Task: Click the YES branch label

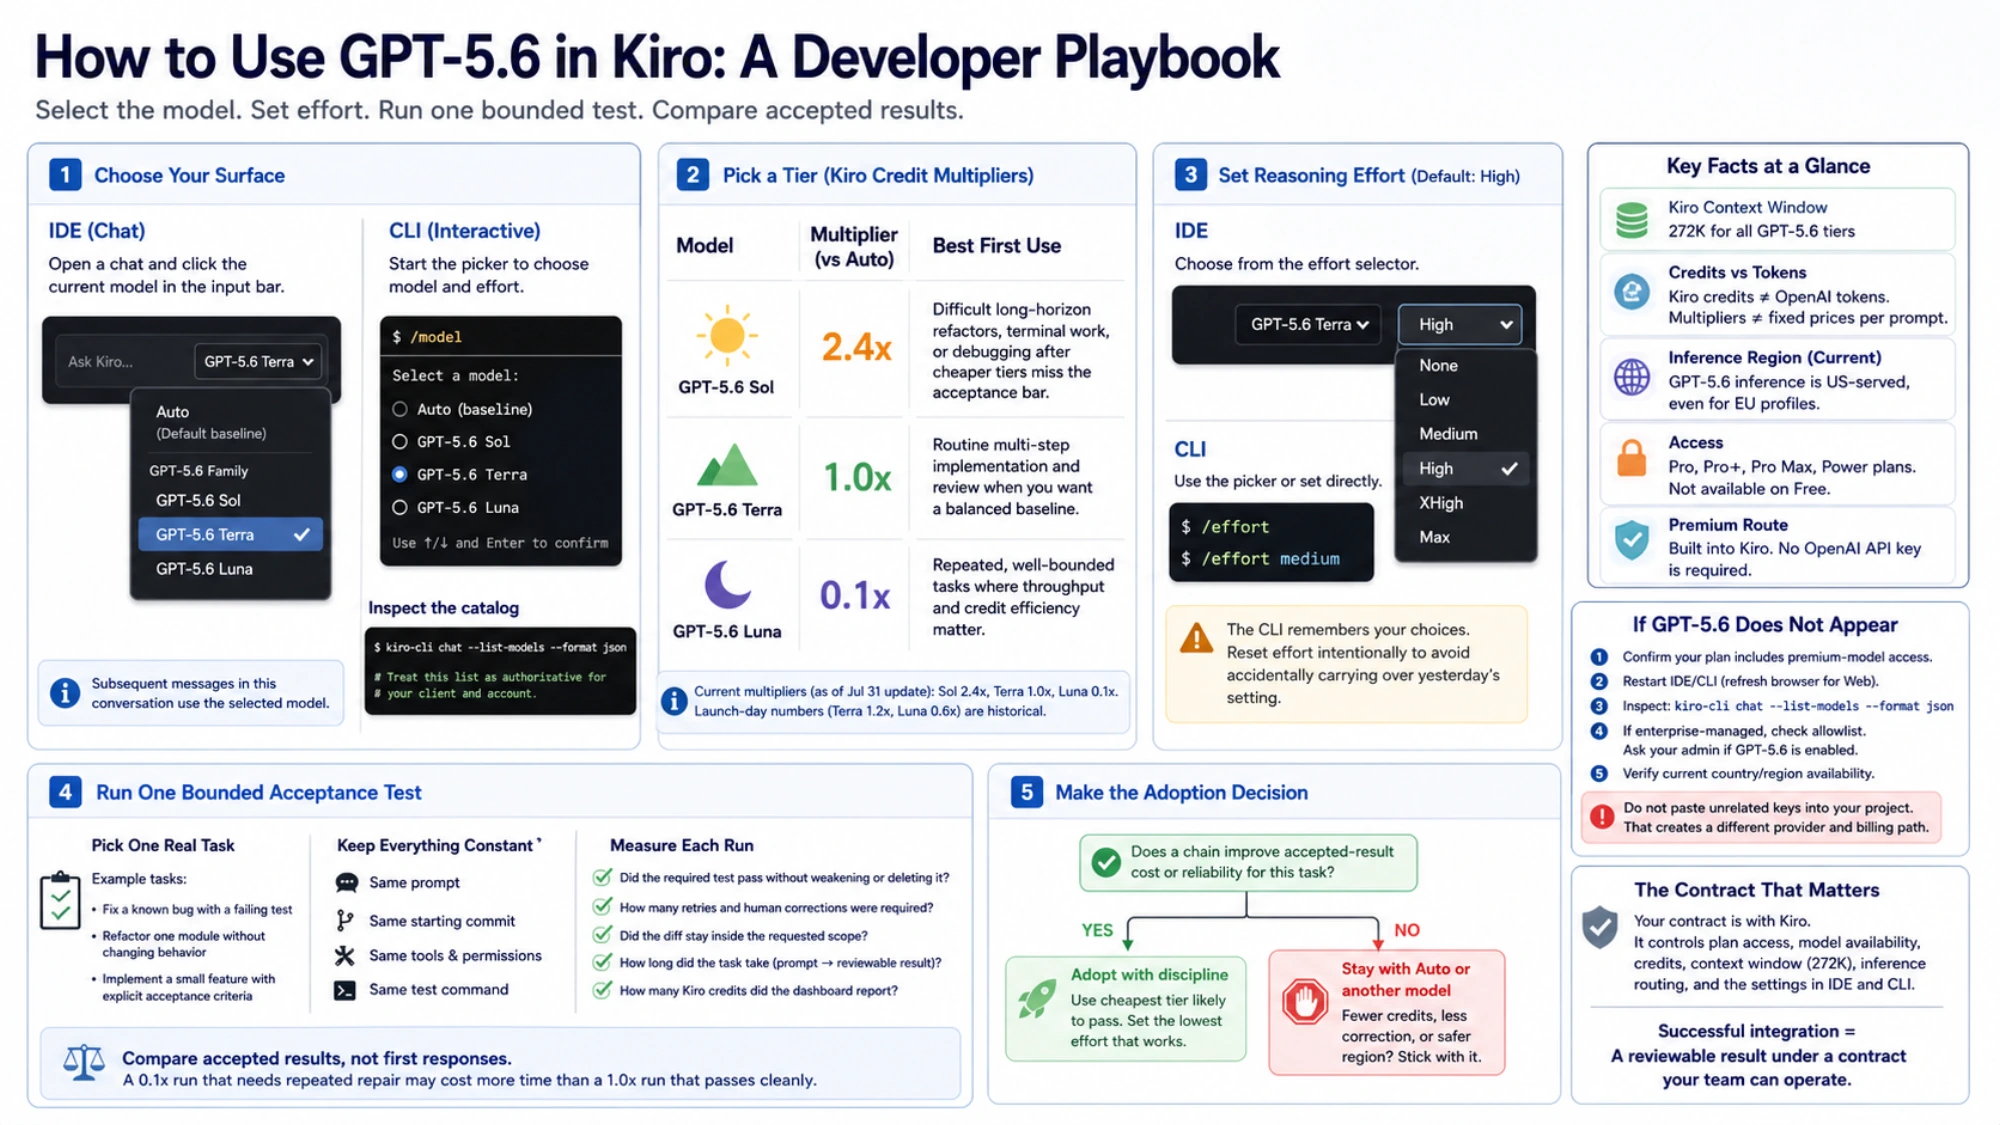Action: [x=1097, y=930]
